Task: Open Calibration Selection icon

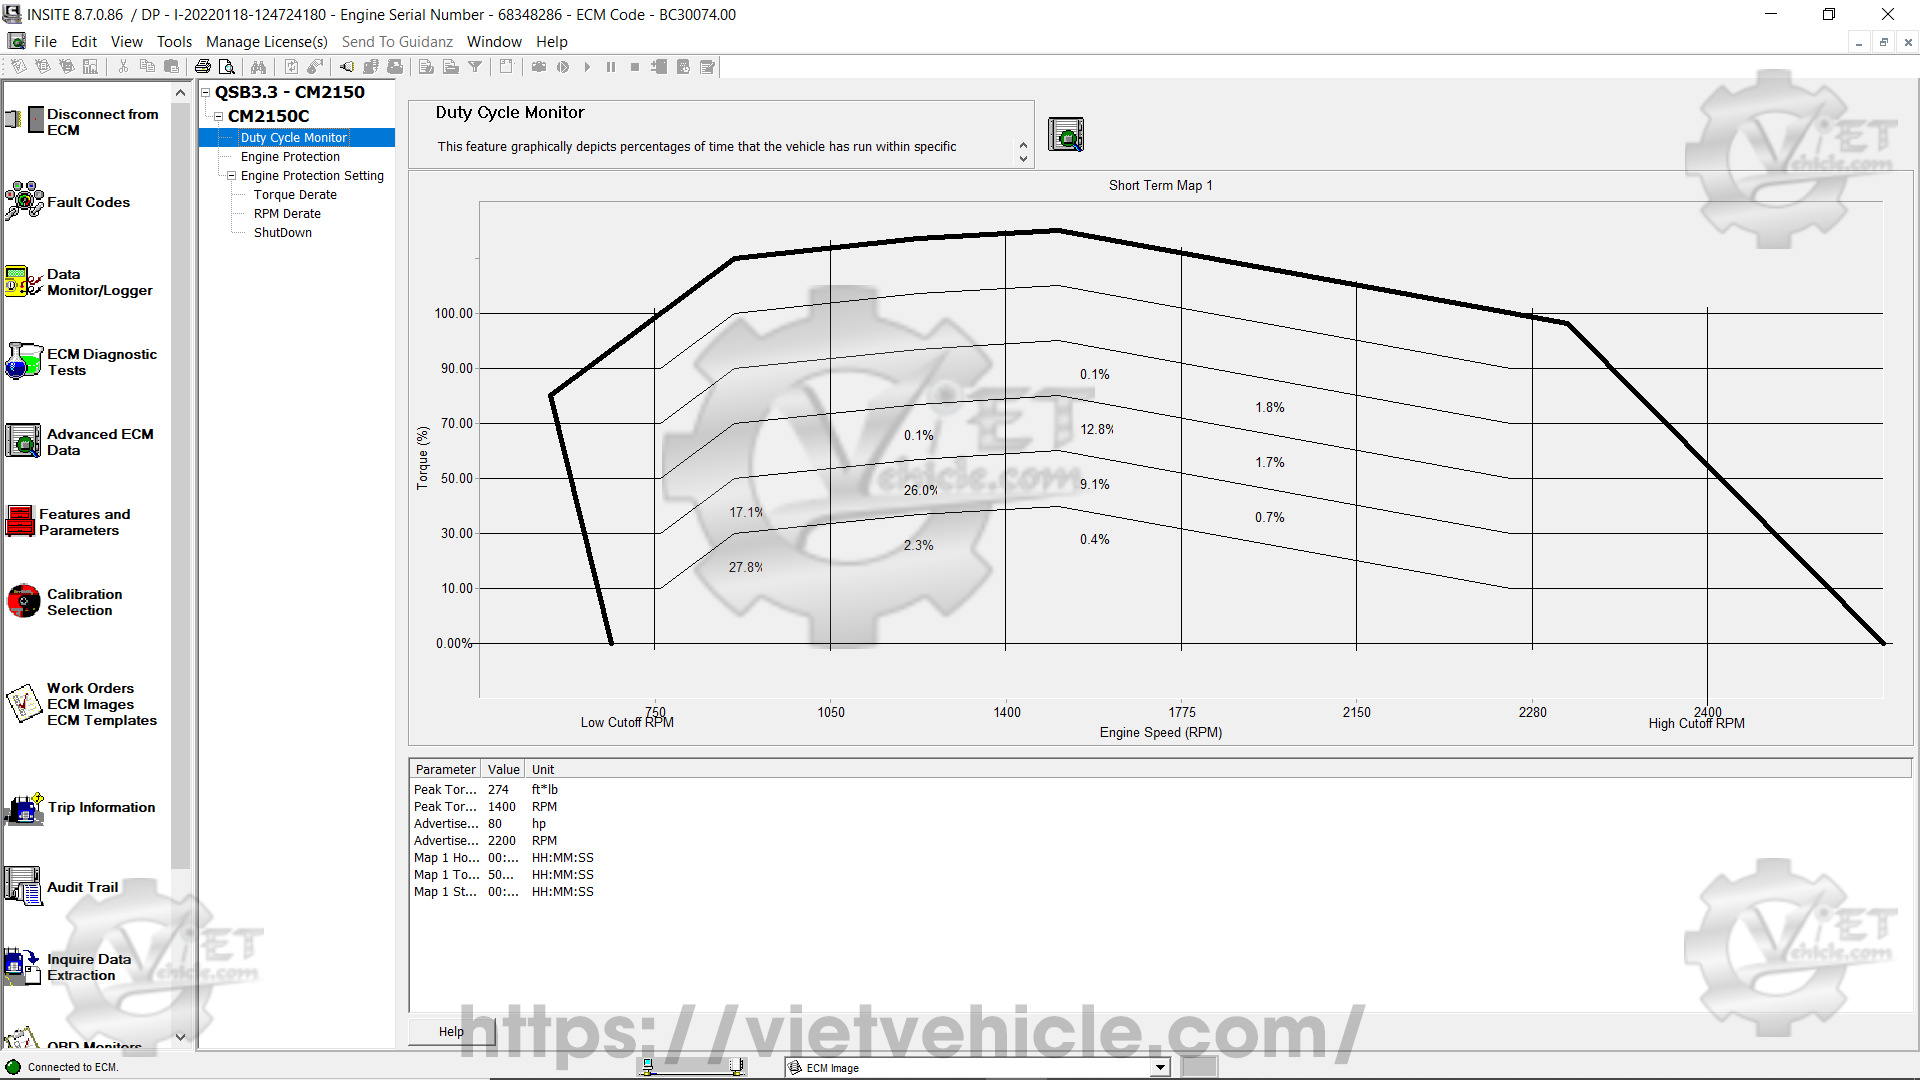Action: pos(24,601)
